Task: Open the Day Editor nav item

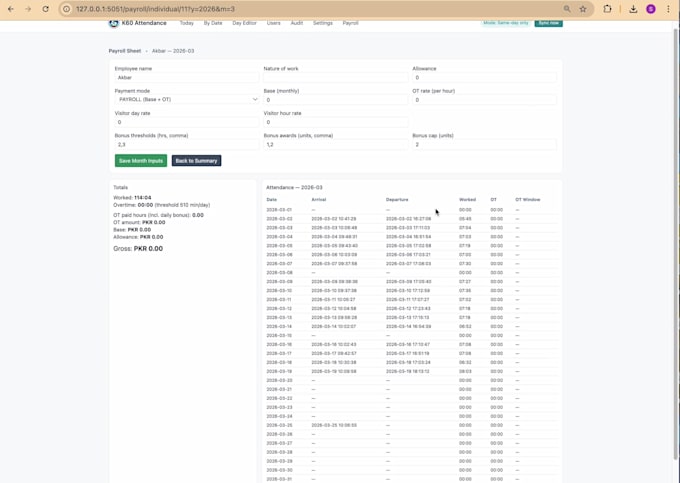Action: (244, 23)
